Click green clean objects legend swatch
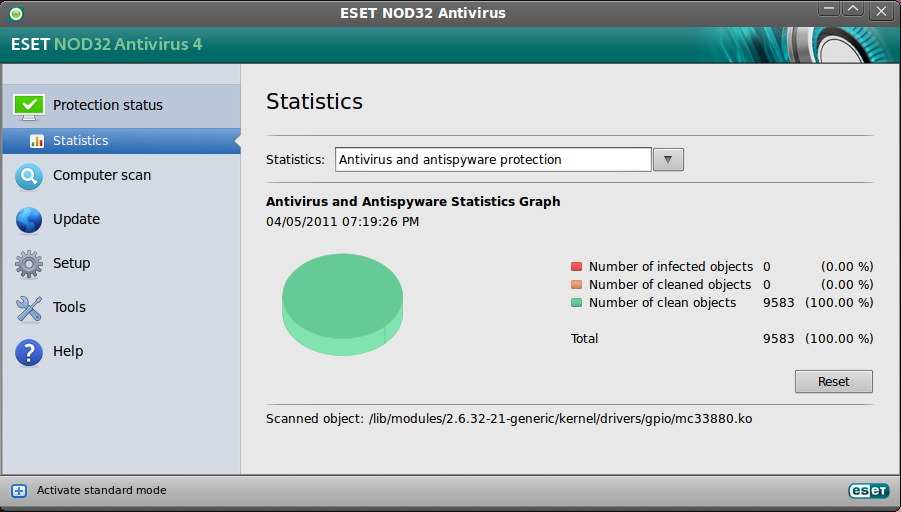Image resolution: width=901 pixels, height=512 pixels. [576, 302]
